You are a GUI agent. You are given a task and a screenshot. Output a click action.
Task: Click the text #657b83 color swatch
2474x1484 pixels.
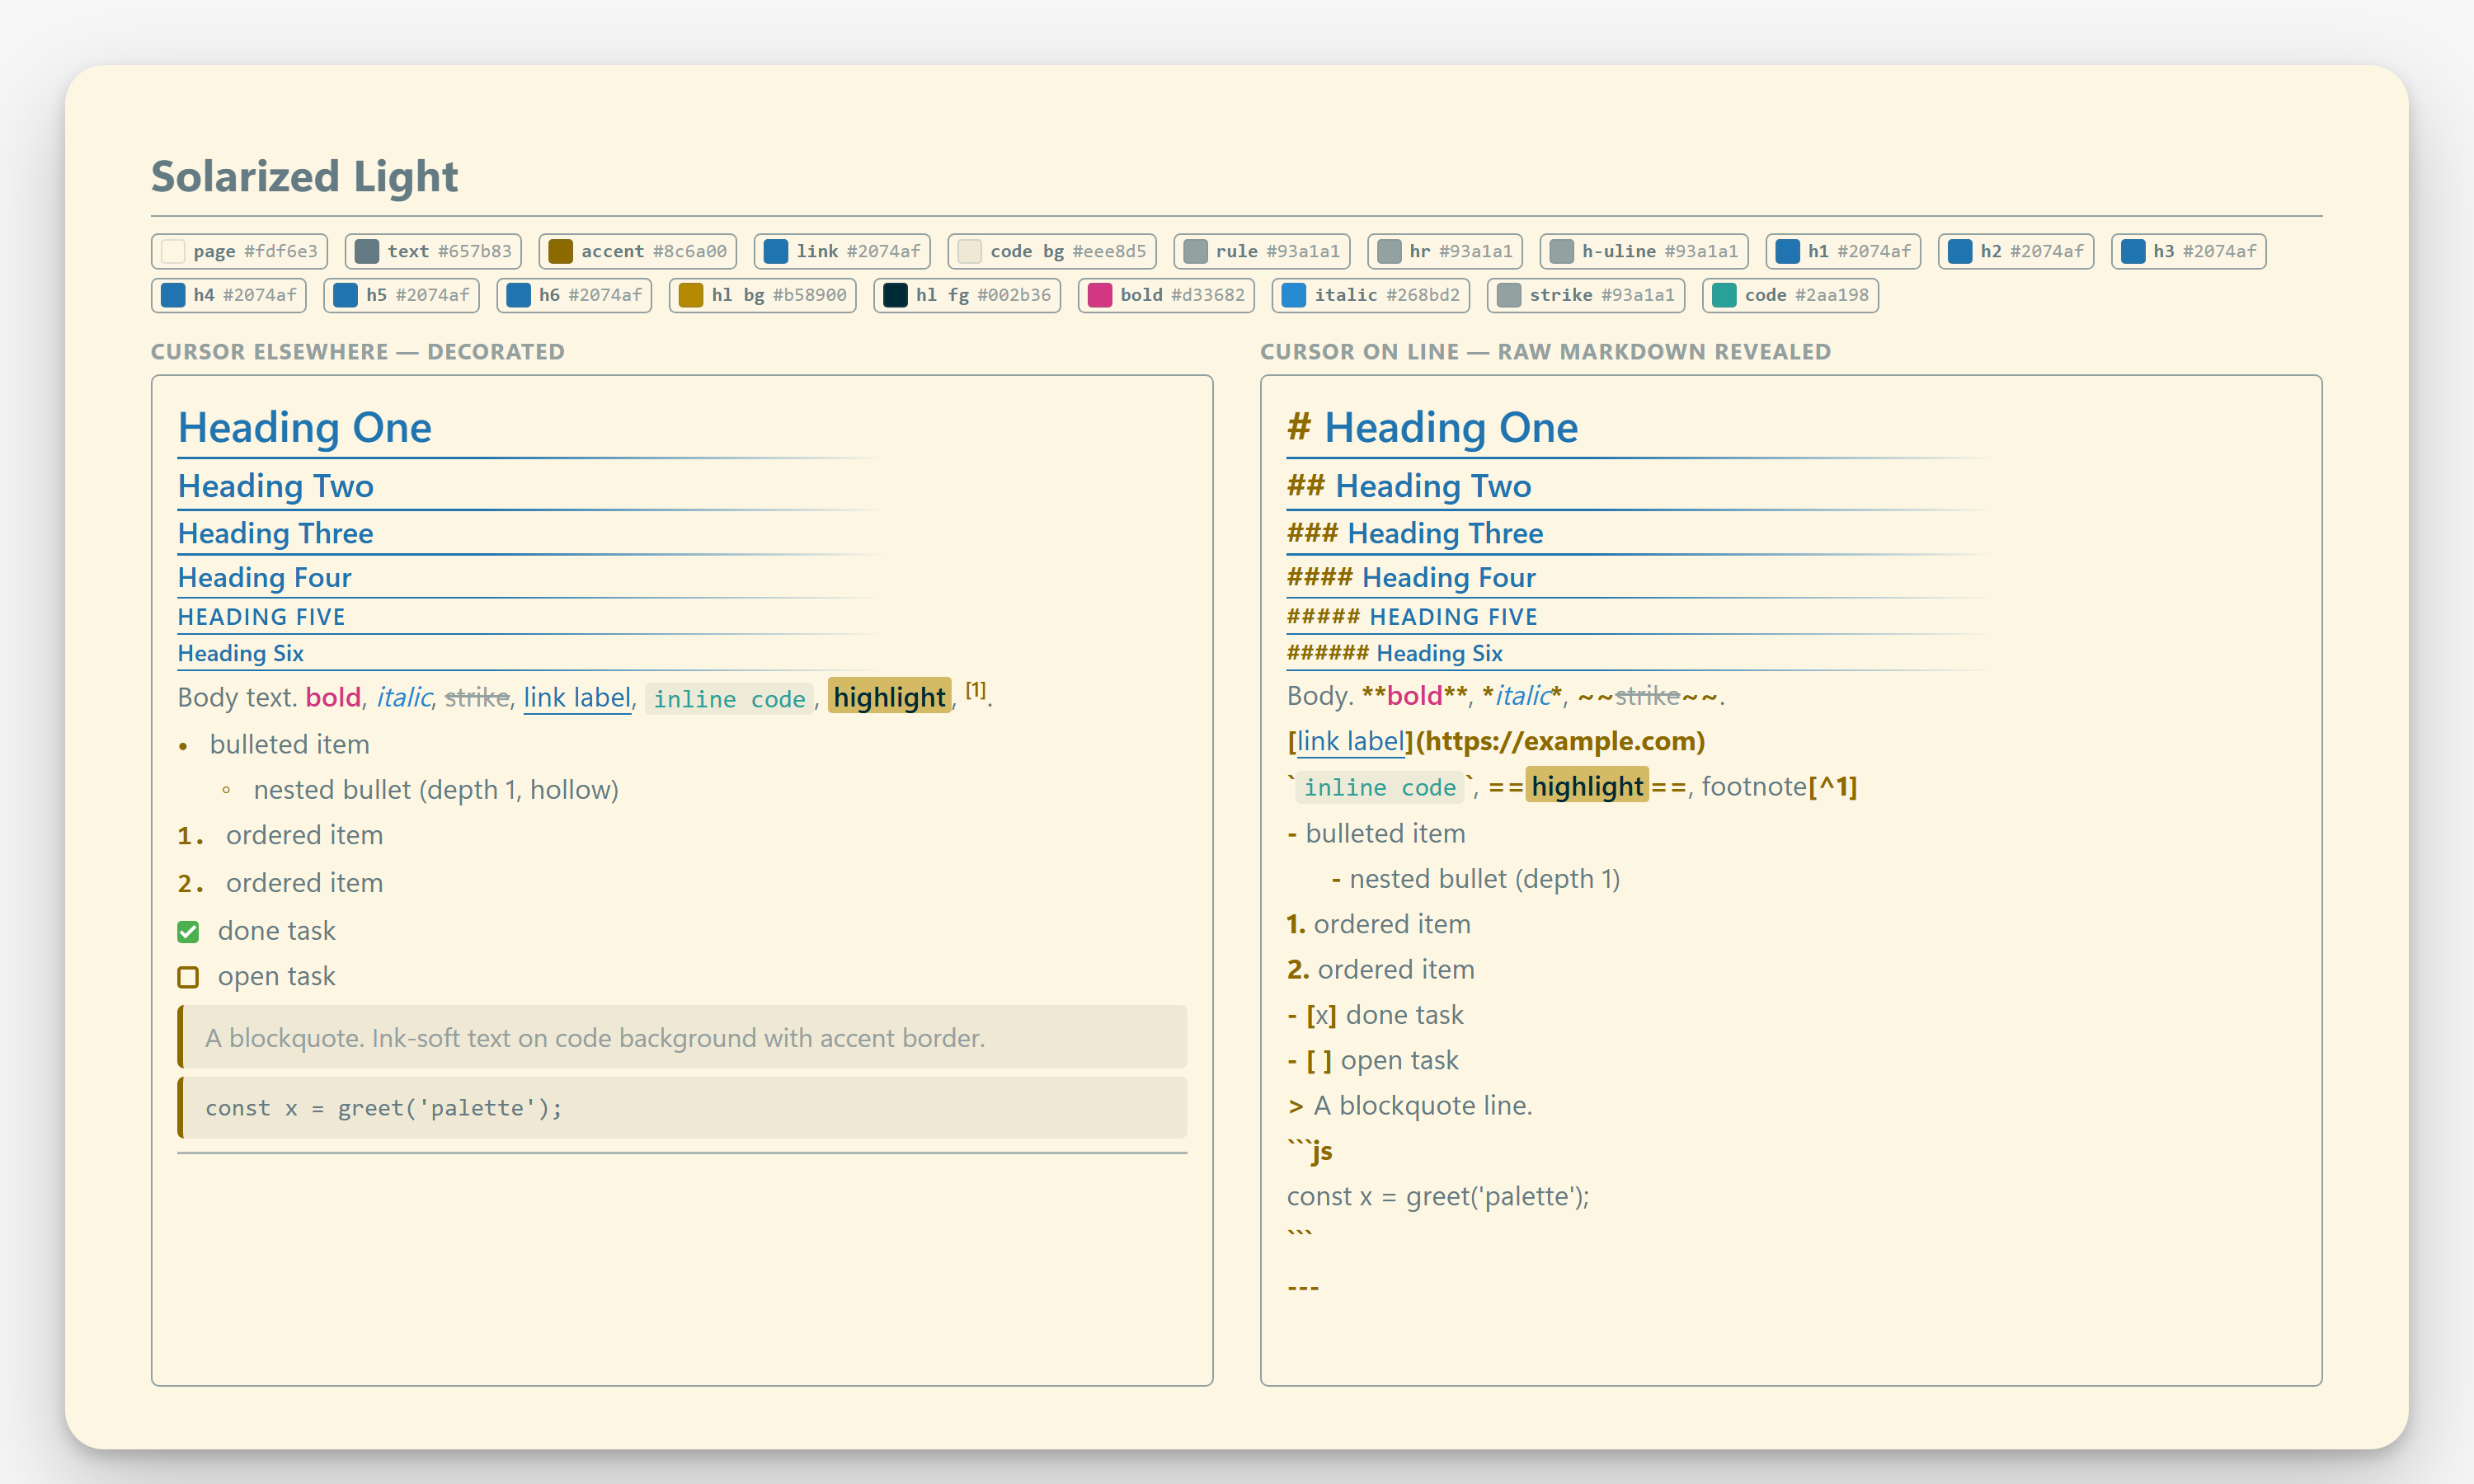point(433,251)
